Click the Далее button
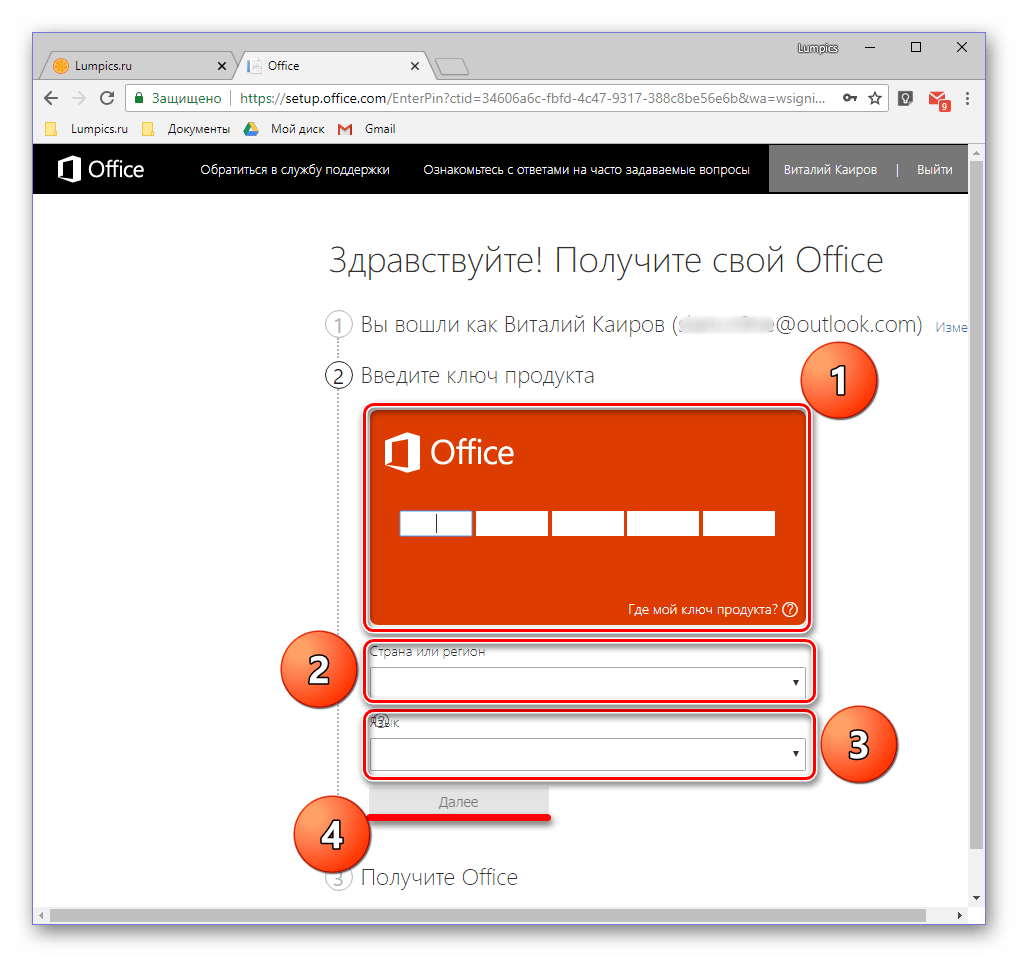 [x=458, y=801]
